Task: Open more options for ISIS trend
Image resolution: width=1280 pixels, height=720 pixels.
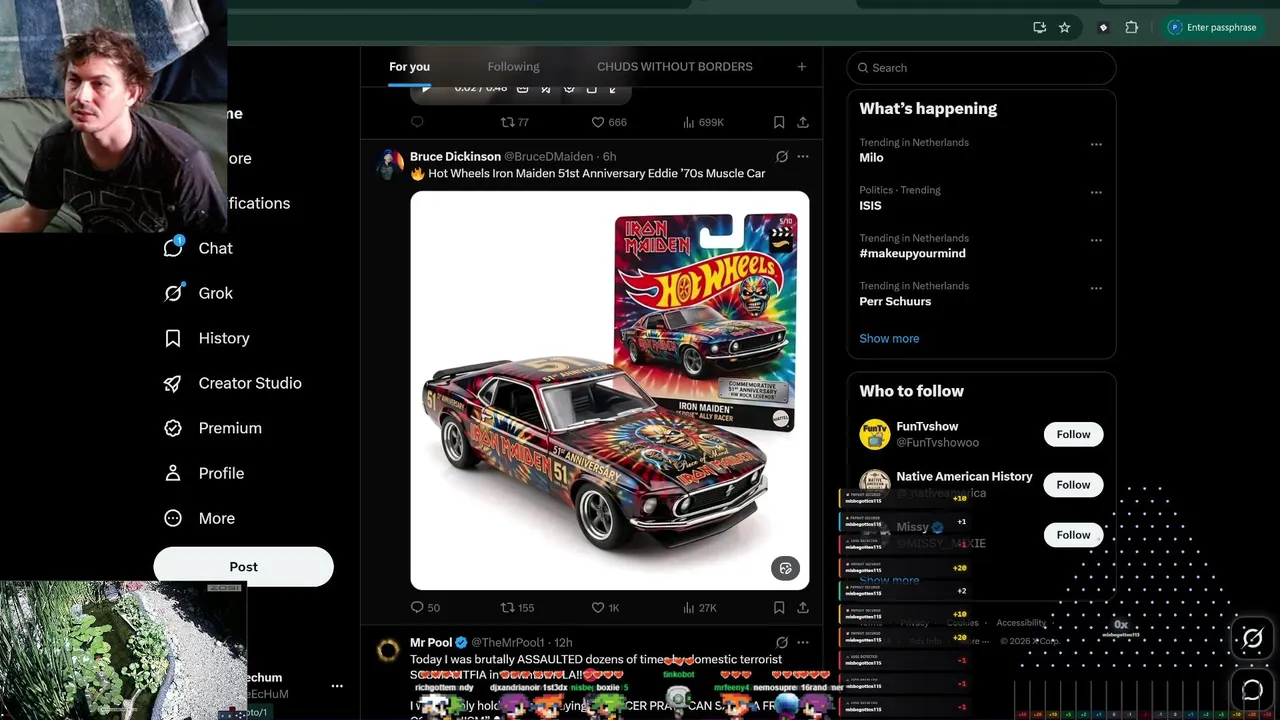Action: (1096, 192)
